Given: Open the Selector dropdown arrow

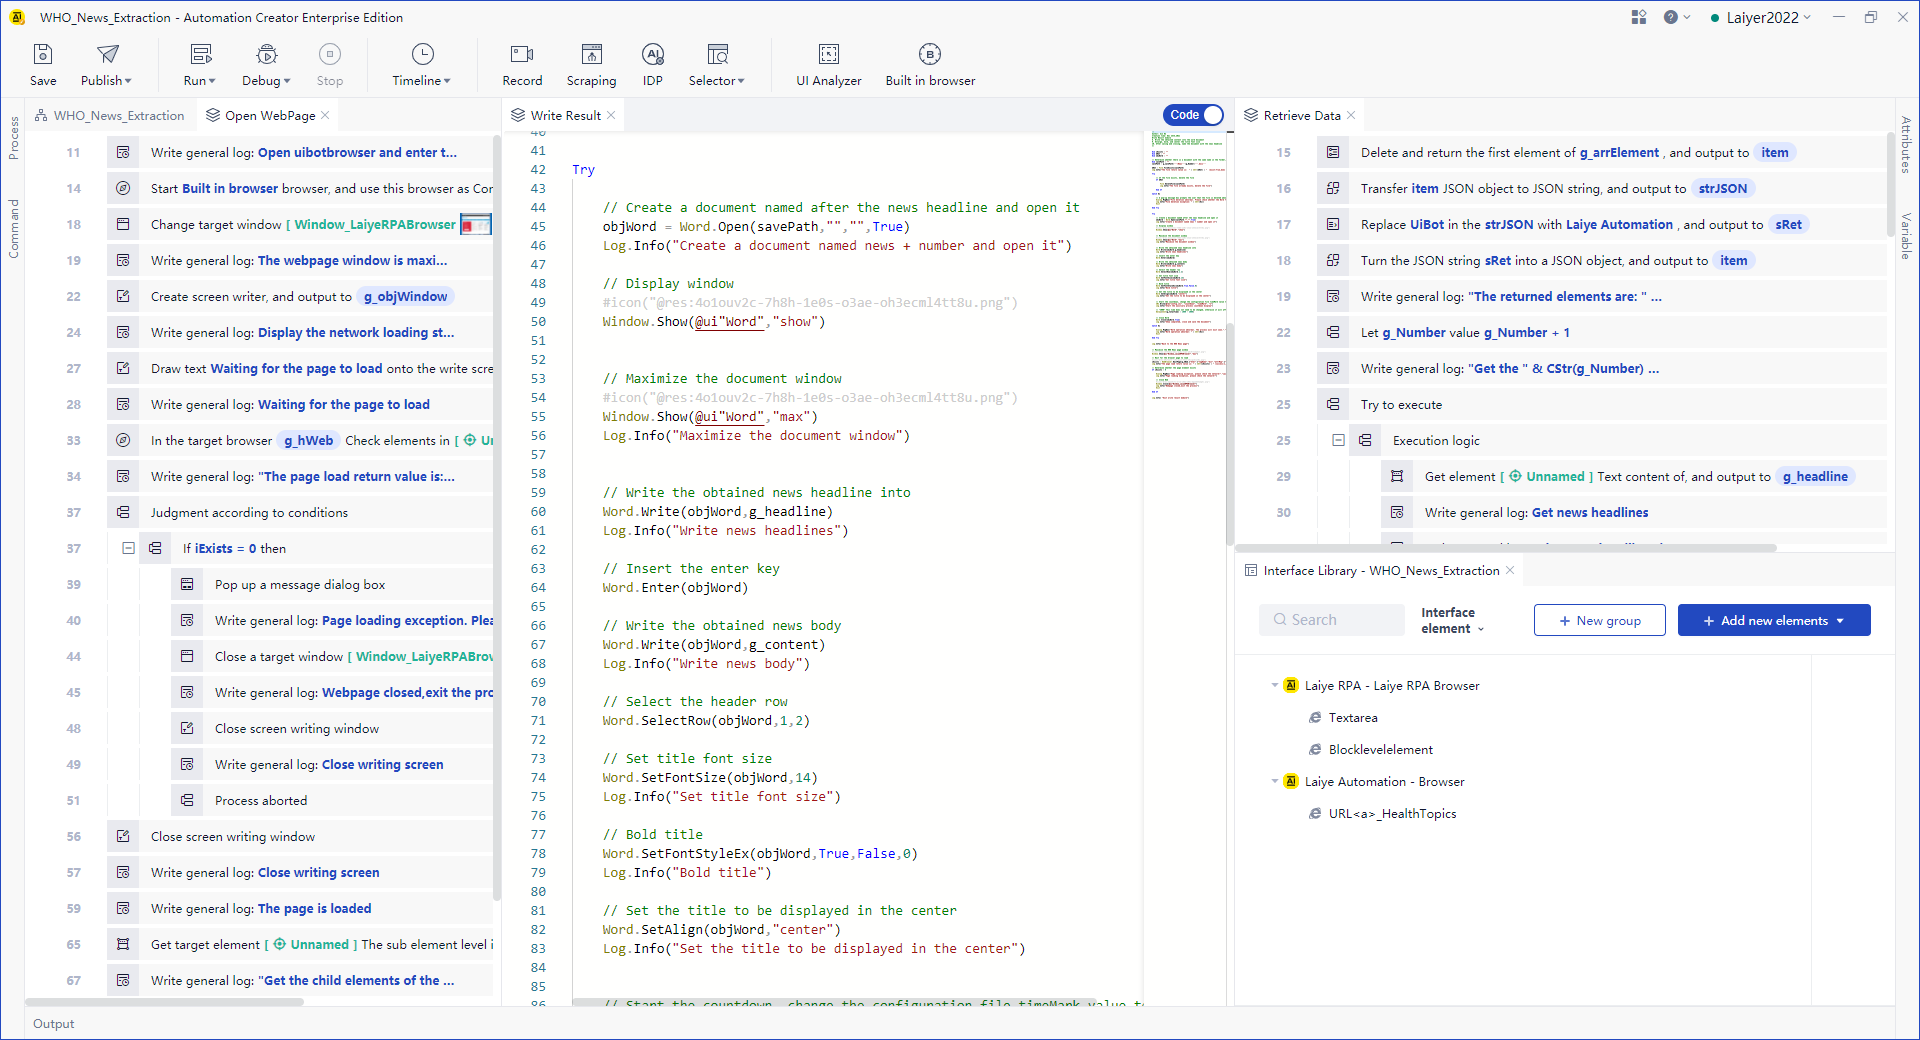Looking at the screenshot, I should point(741,81).
